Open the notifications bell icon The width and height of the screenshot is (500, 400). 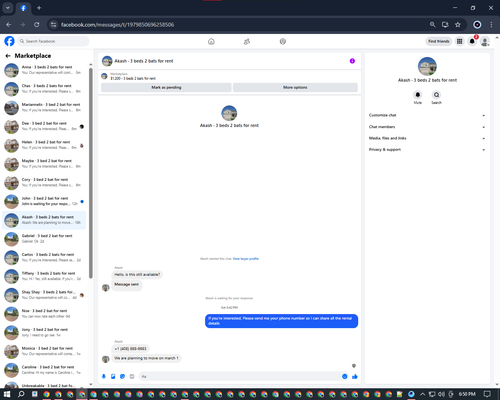[472, 41]
